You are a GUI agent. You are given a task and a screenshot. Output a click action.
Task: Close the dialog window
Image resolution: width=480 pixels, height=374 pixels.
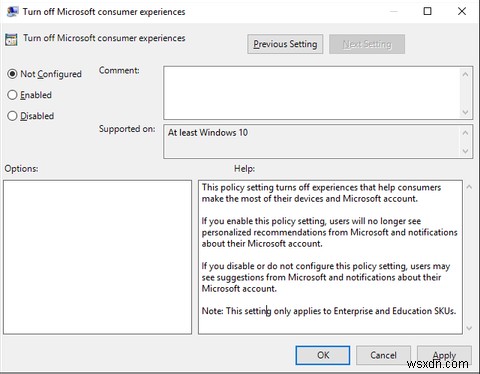(x=462, y=11)
